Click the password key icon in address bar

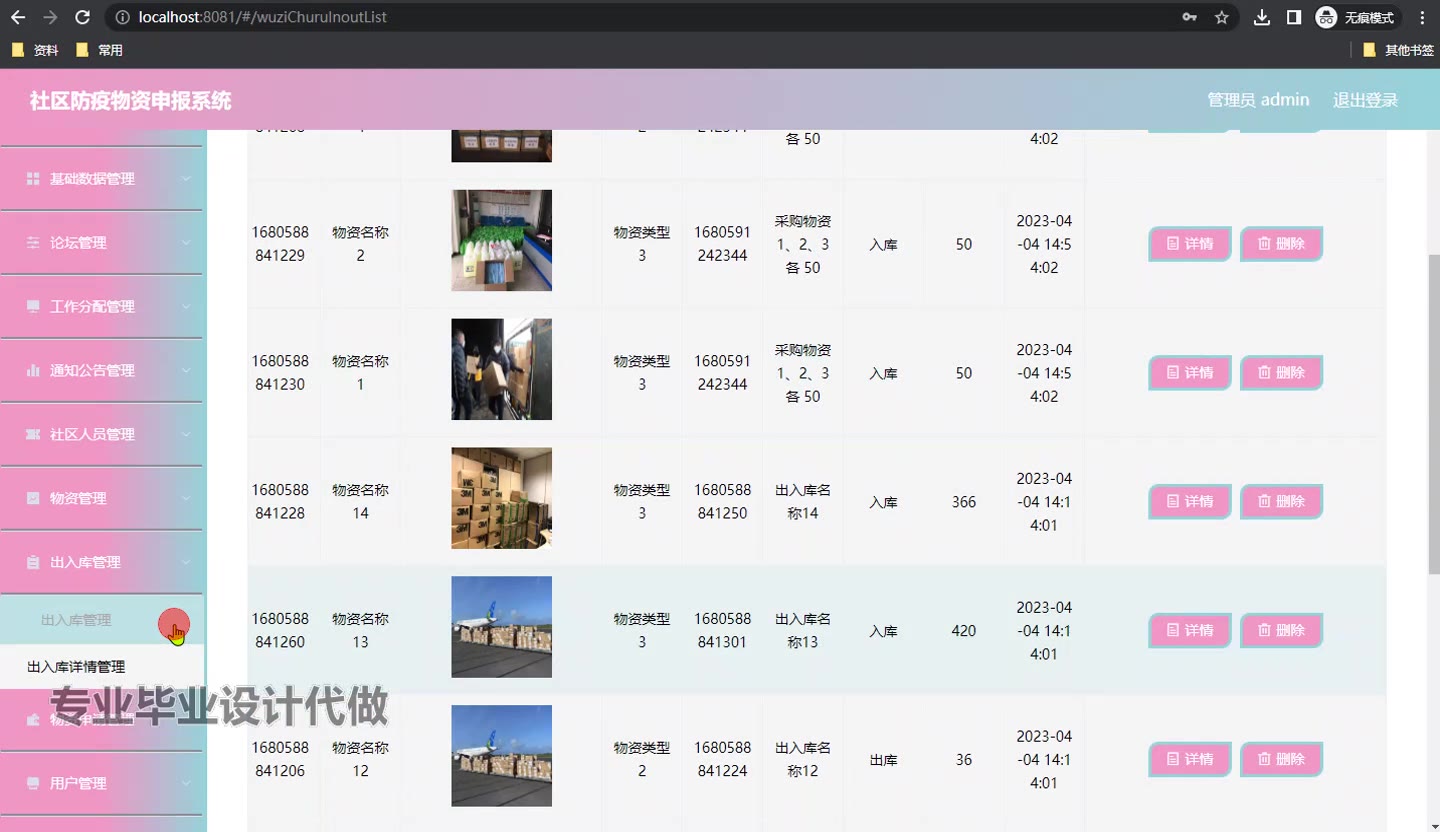pyautogui.click(x=1189, y=17)
